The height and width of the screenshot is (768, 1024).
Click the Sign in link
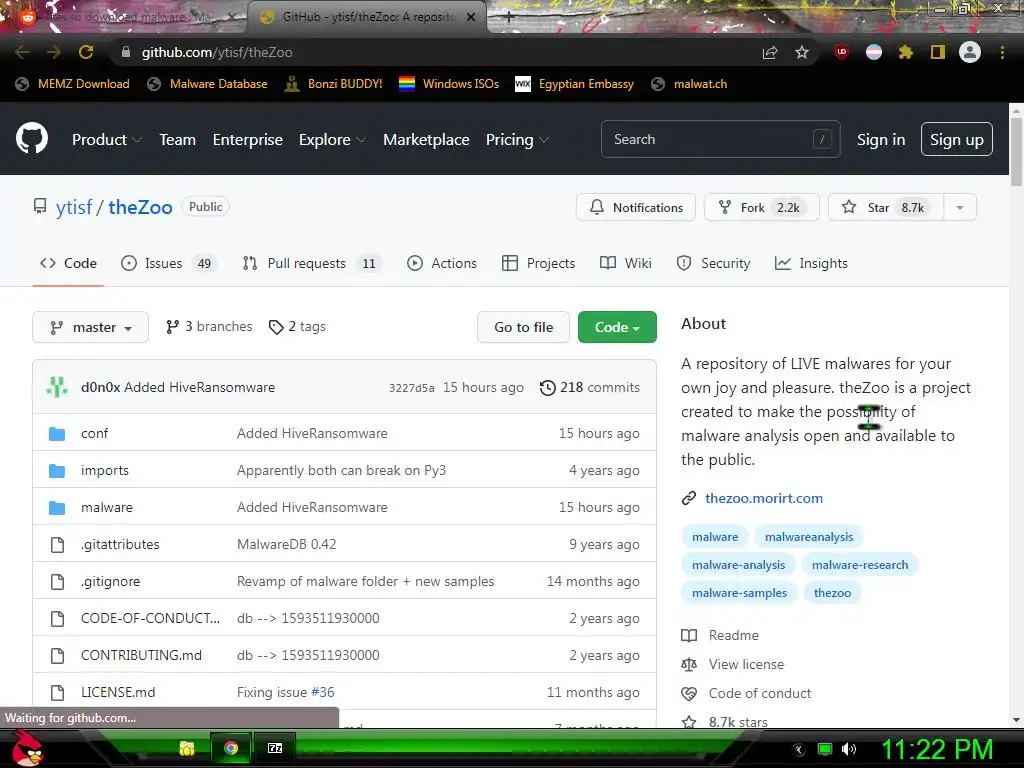click(x=880, y=140)
